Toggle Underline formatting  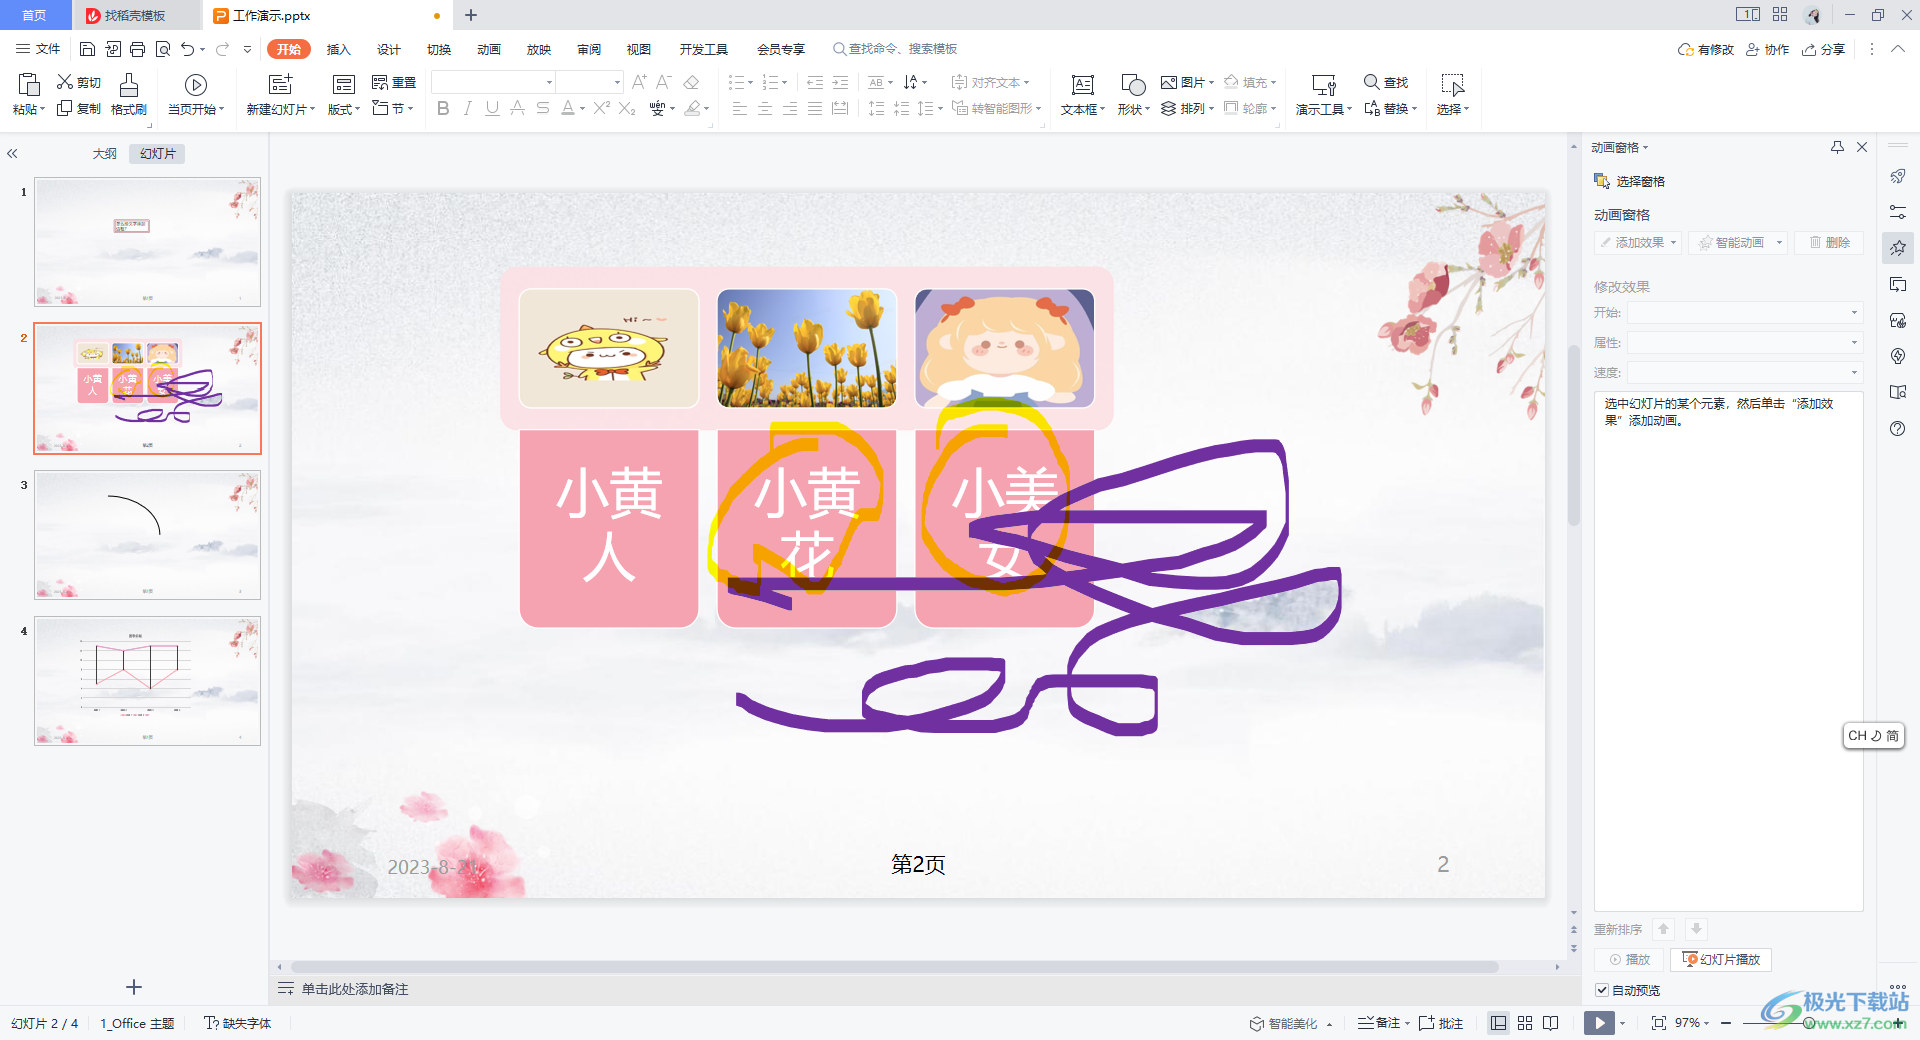click(492, 108)
